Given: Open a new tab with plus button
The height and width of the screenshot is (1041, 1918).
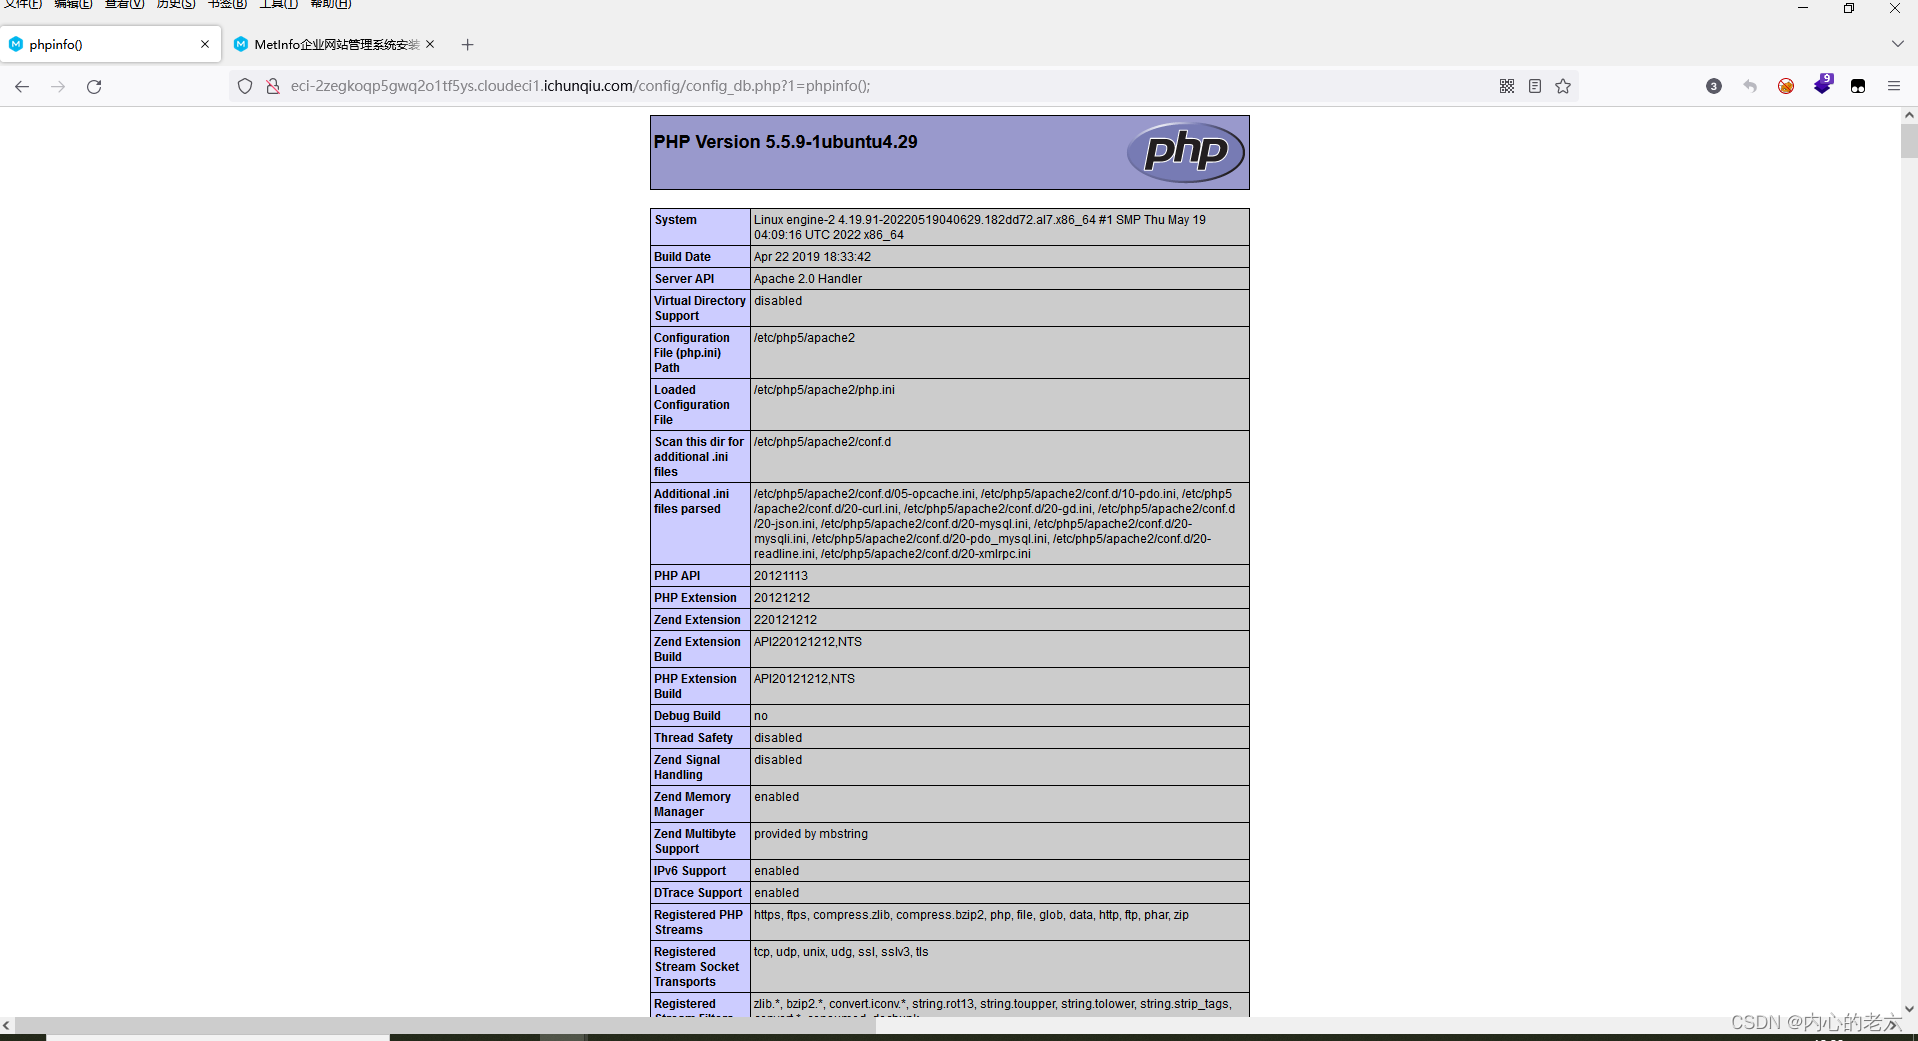Looking at the screenshot, I should click(x=467, y=45).
